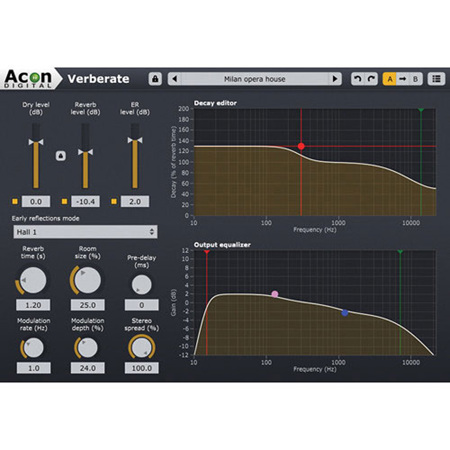The width and height of the screenshot is (450, 450).
Task: Click the redo arrow button
Action: [x=371, y=79]
